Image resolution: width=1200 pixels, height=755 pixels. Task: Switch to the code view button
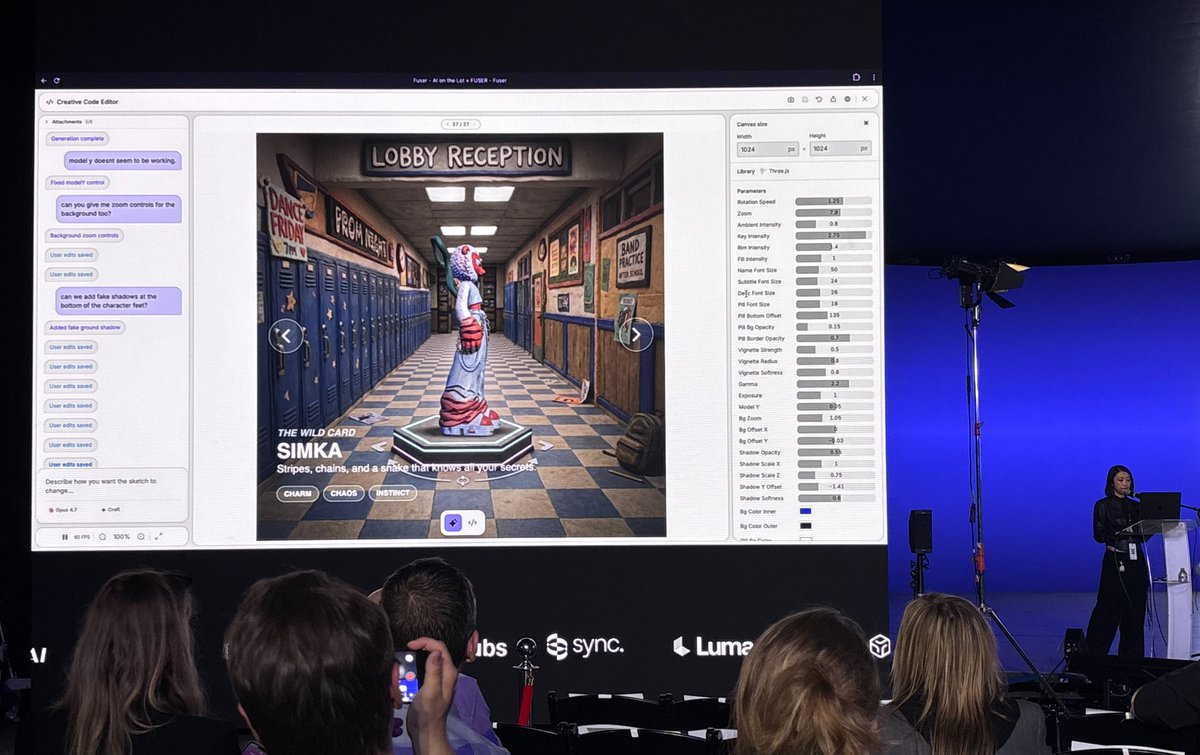(x=473, y=522)
